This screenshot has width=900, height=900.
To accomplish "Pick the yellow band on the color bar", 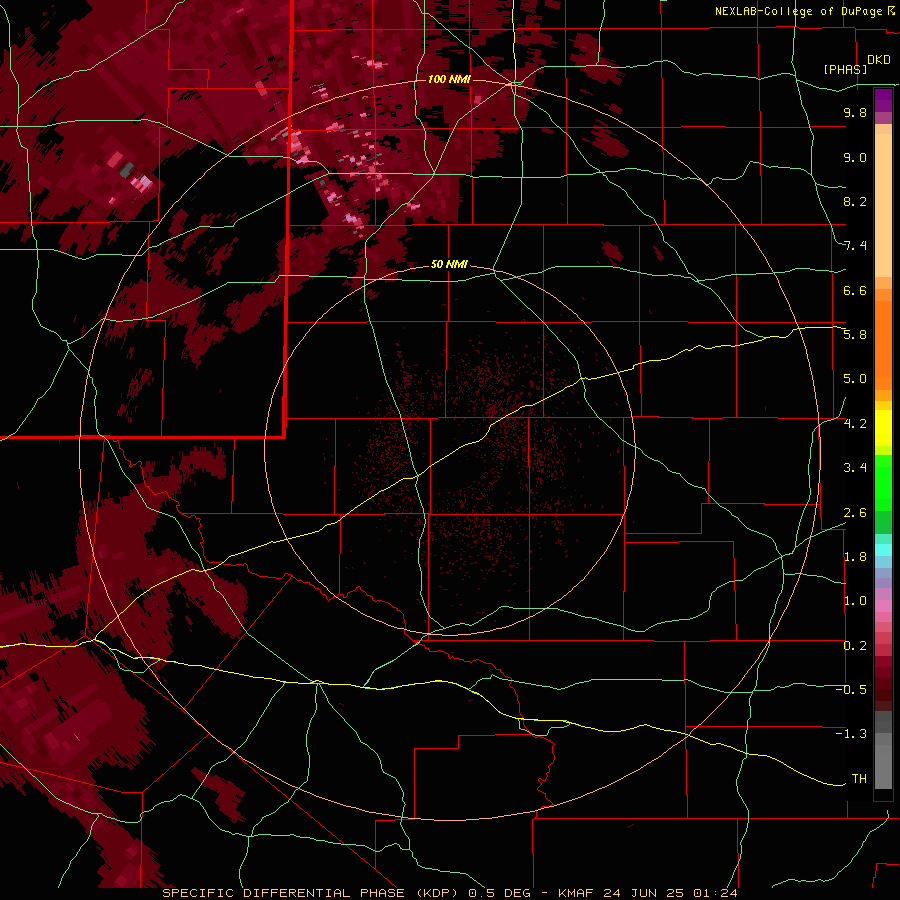I will tap(883, 428).
